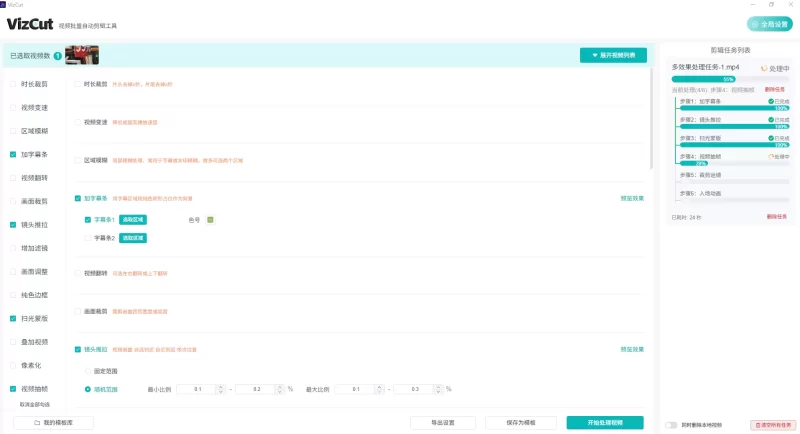Click 开始处理视频 start processing button

pyautogui.click(x=605, y=423)
